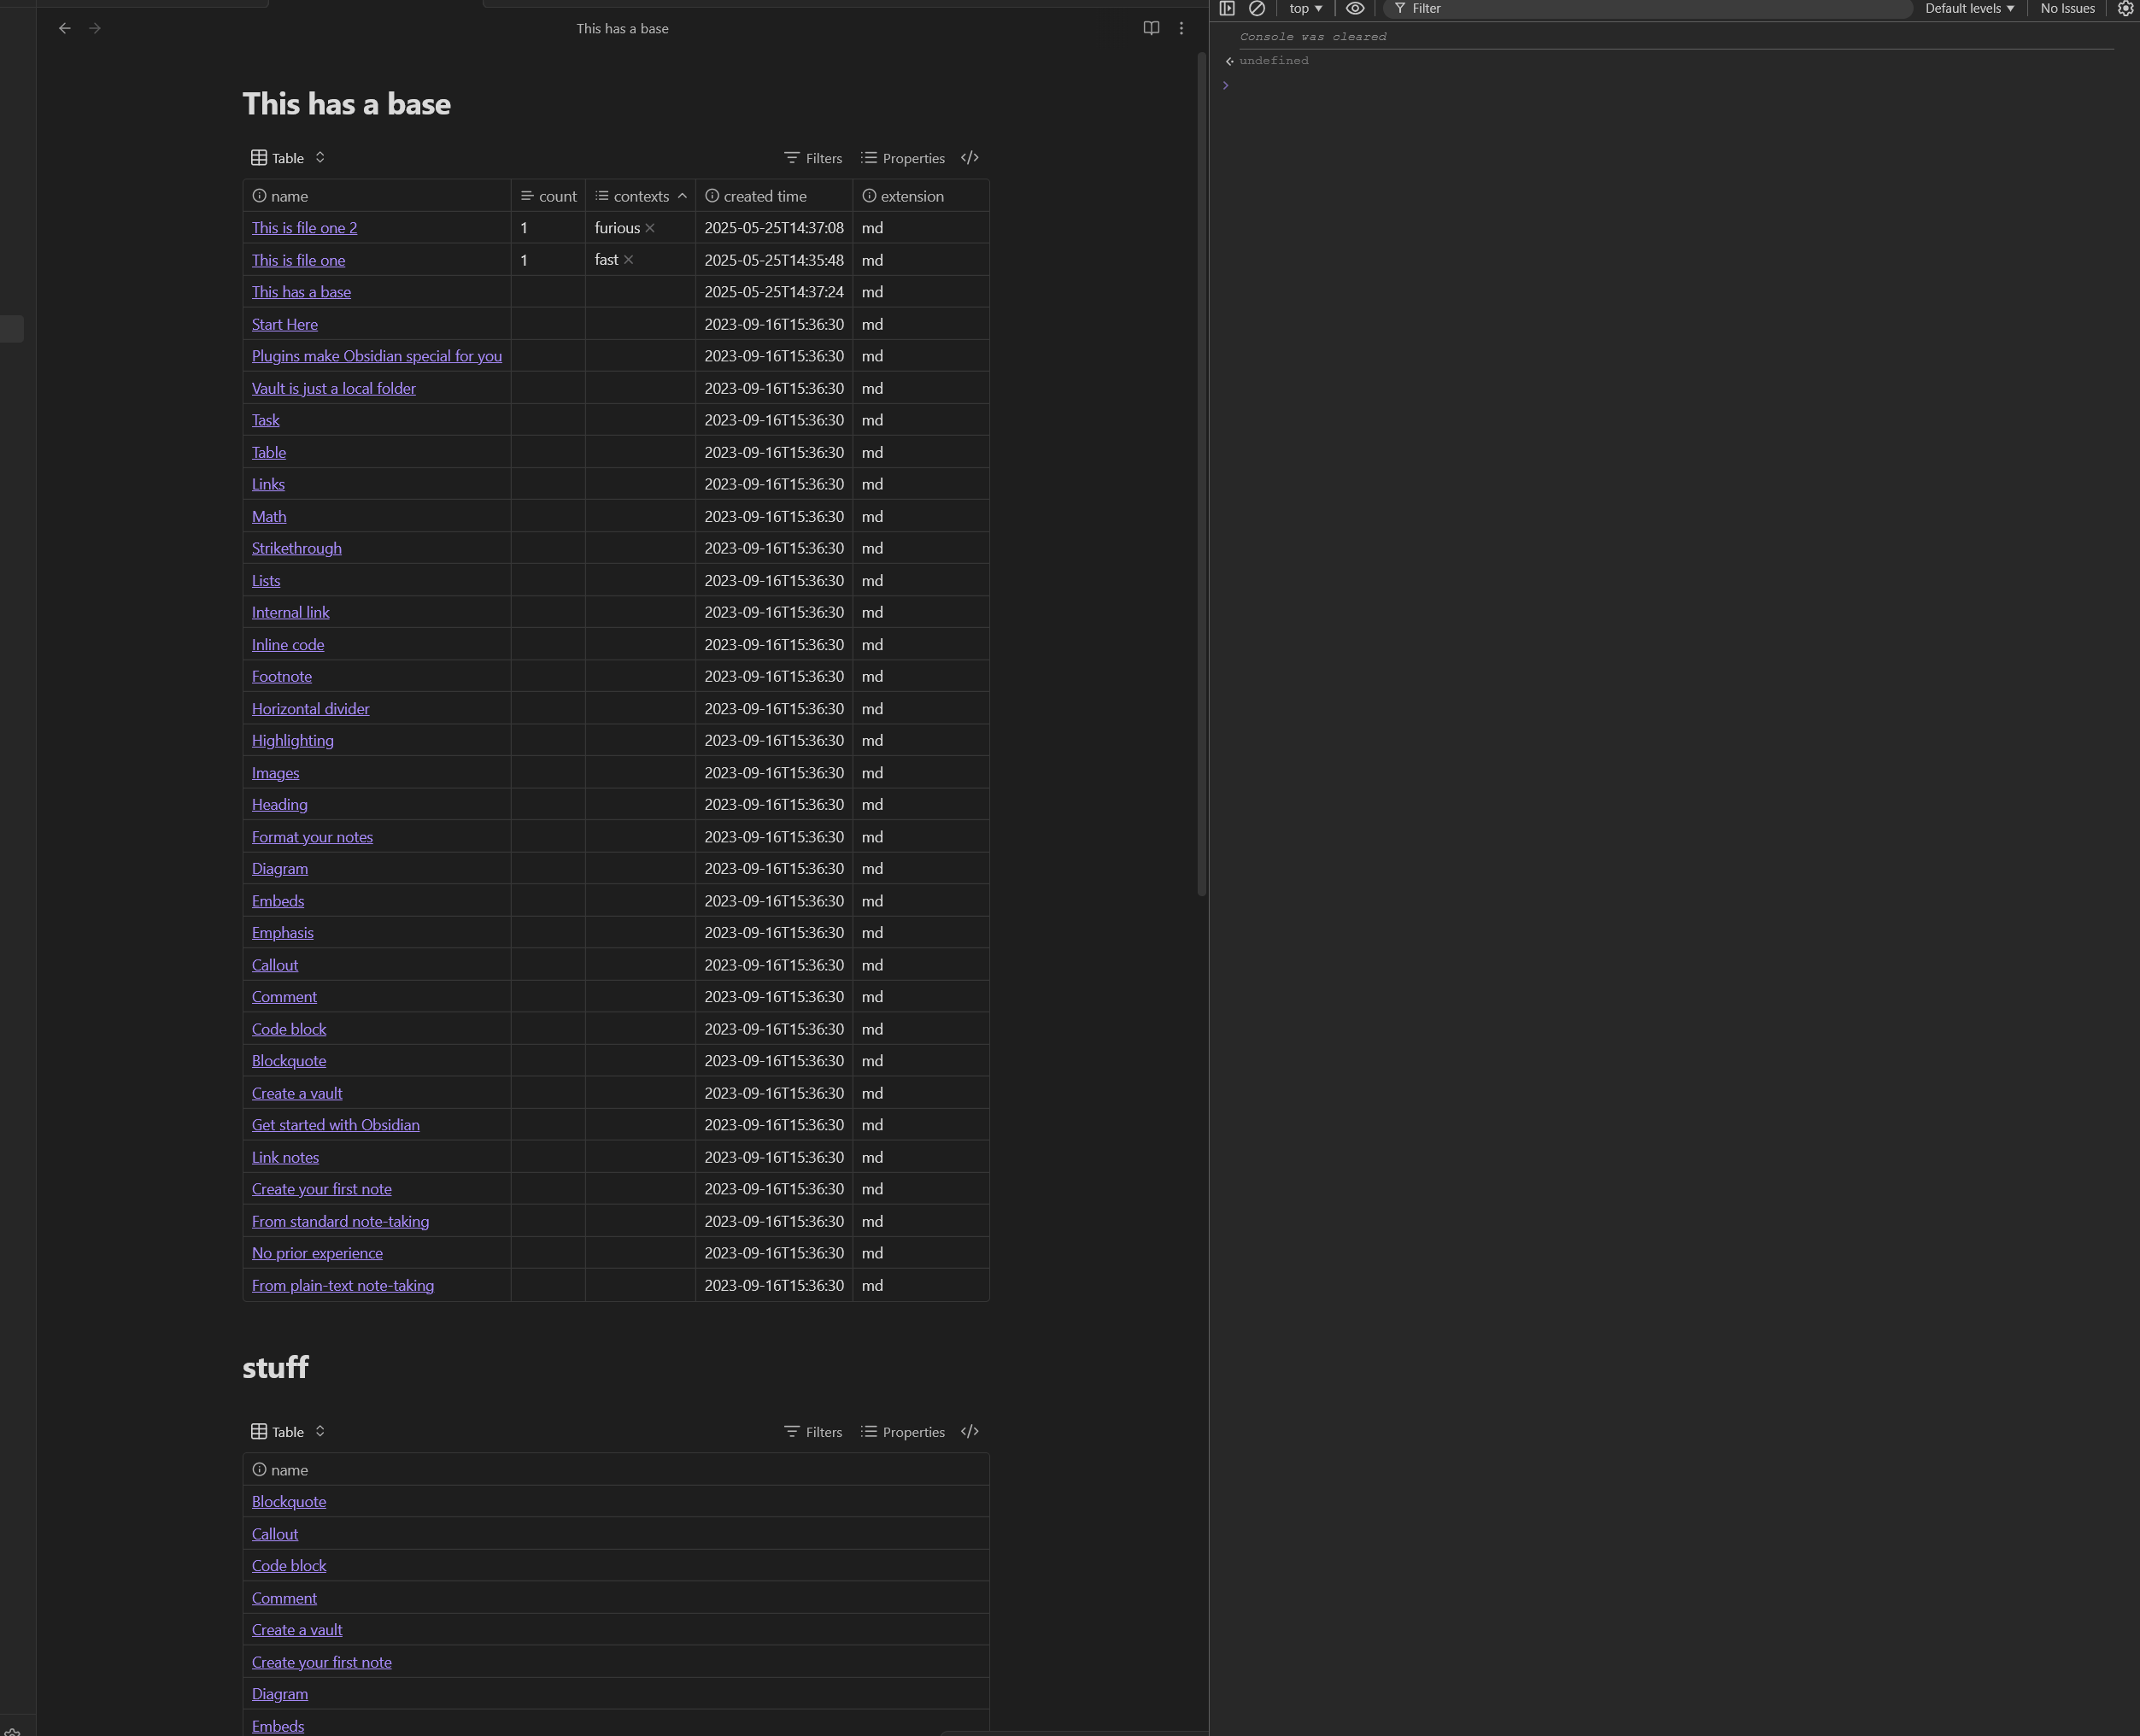Open Filters in the first base
Screen dimensions: 2140x1736
click(x=813, y=158)
